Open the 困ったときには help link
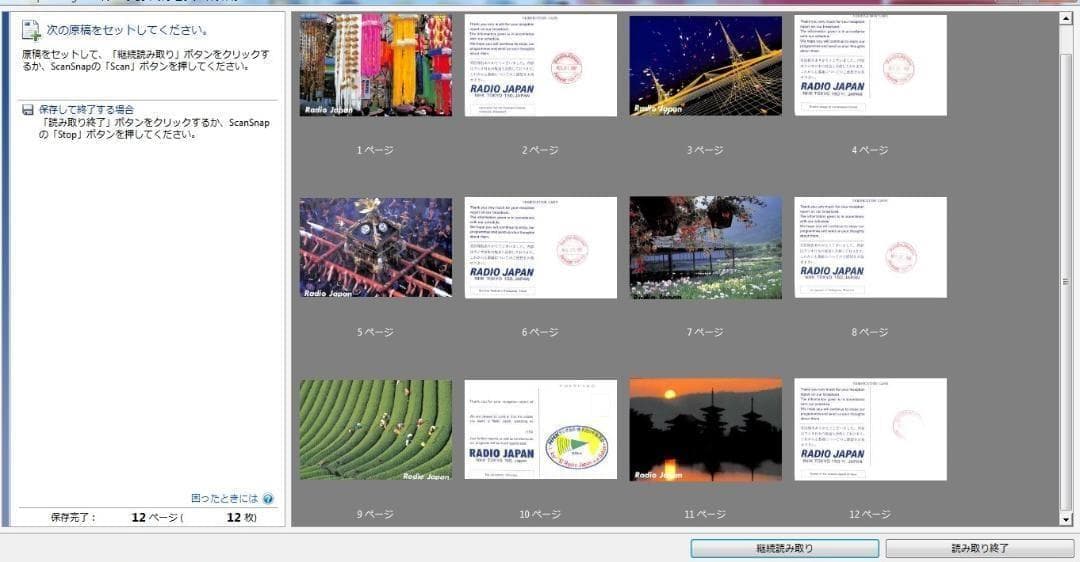 pyautogui.click(x=225, y=498)
